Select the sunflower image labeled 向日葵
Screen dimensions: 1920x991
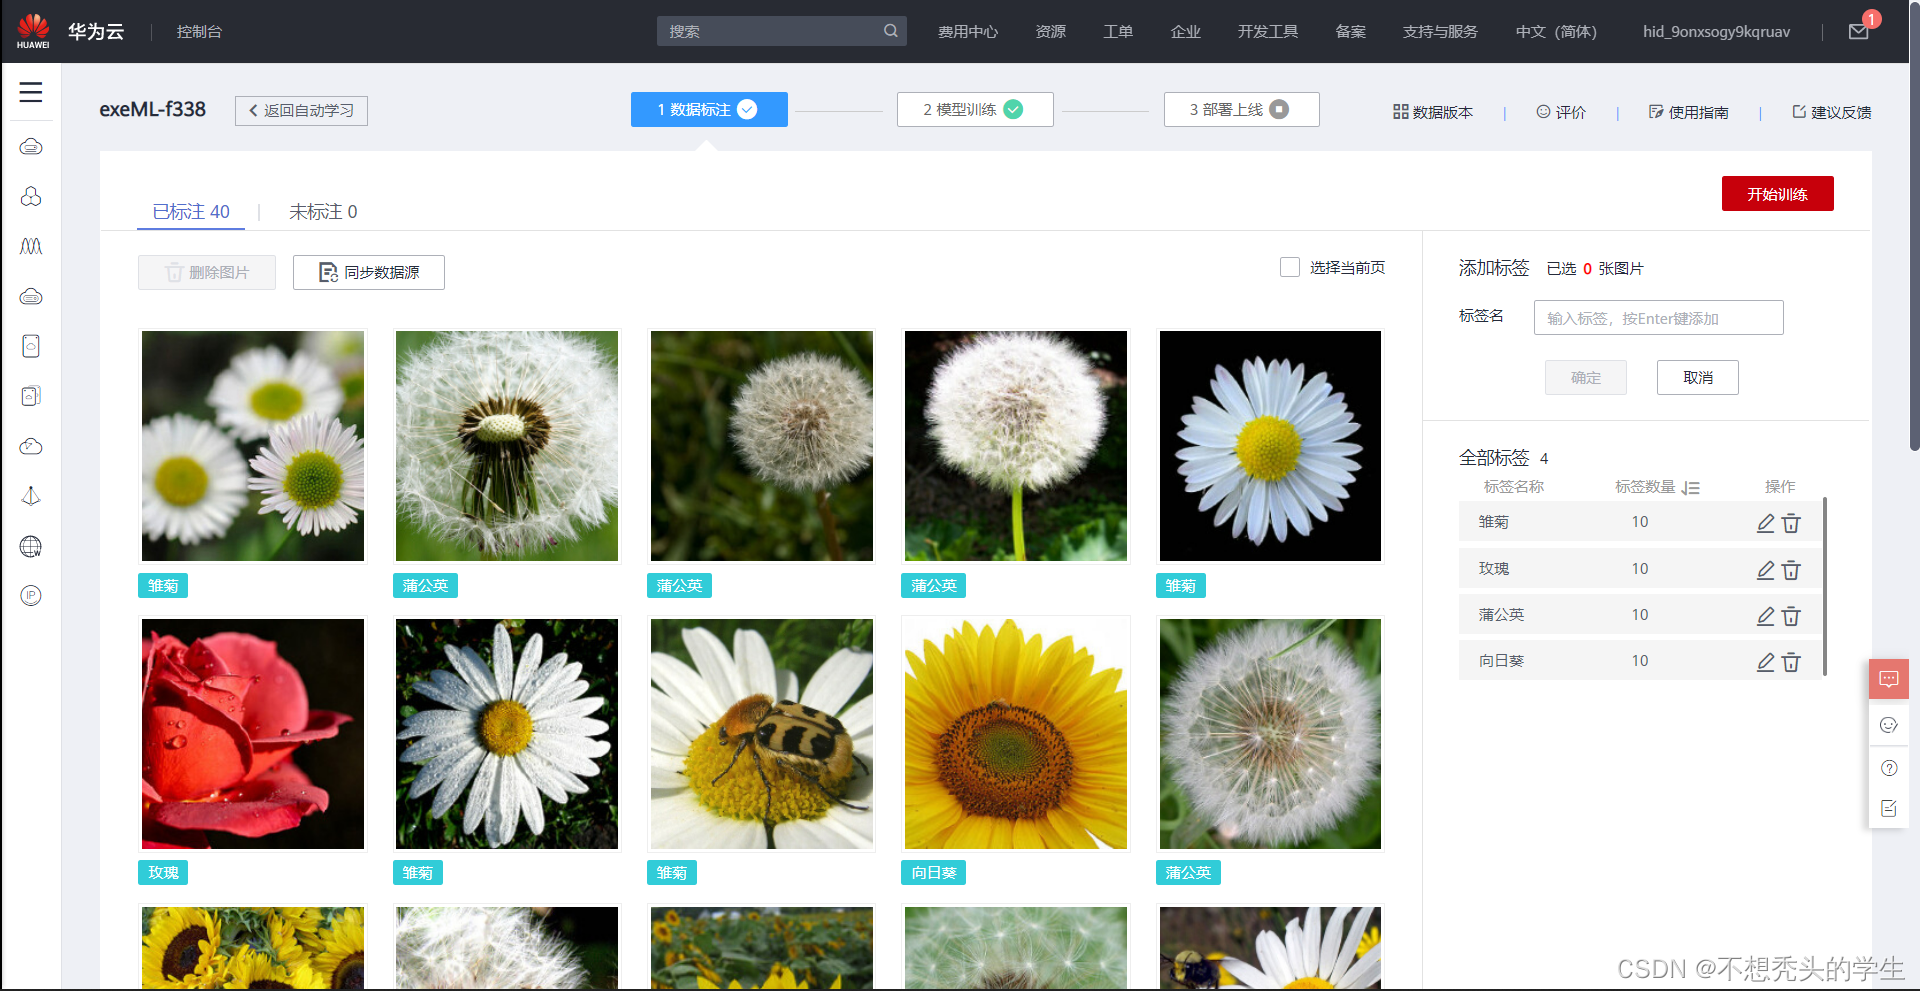1016,734
